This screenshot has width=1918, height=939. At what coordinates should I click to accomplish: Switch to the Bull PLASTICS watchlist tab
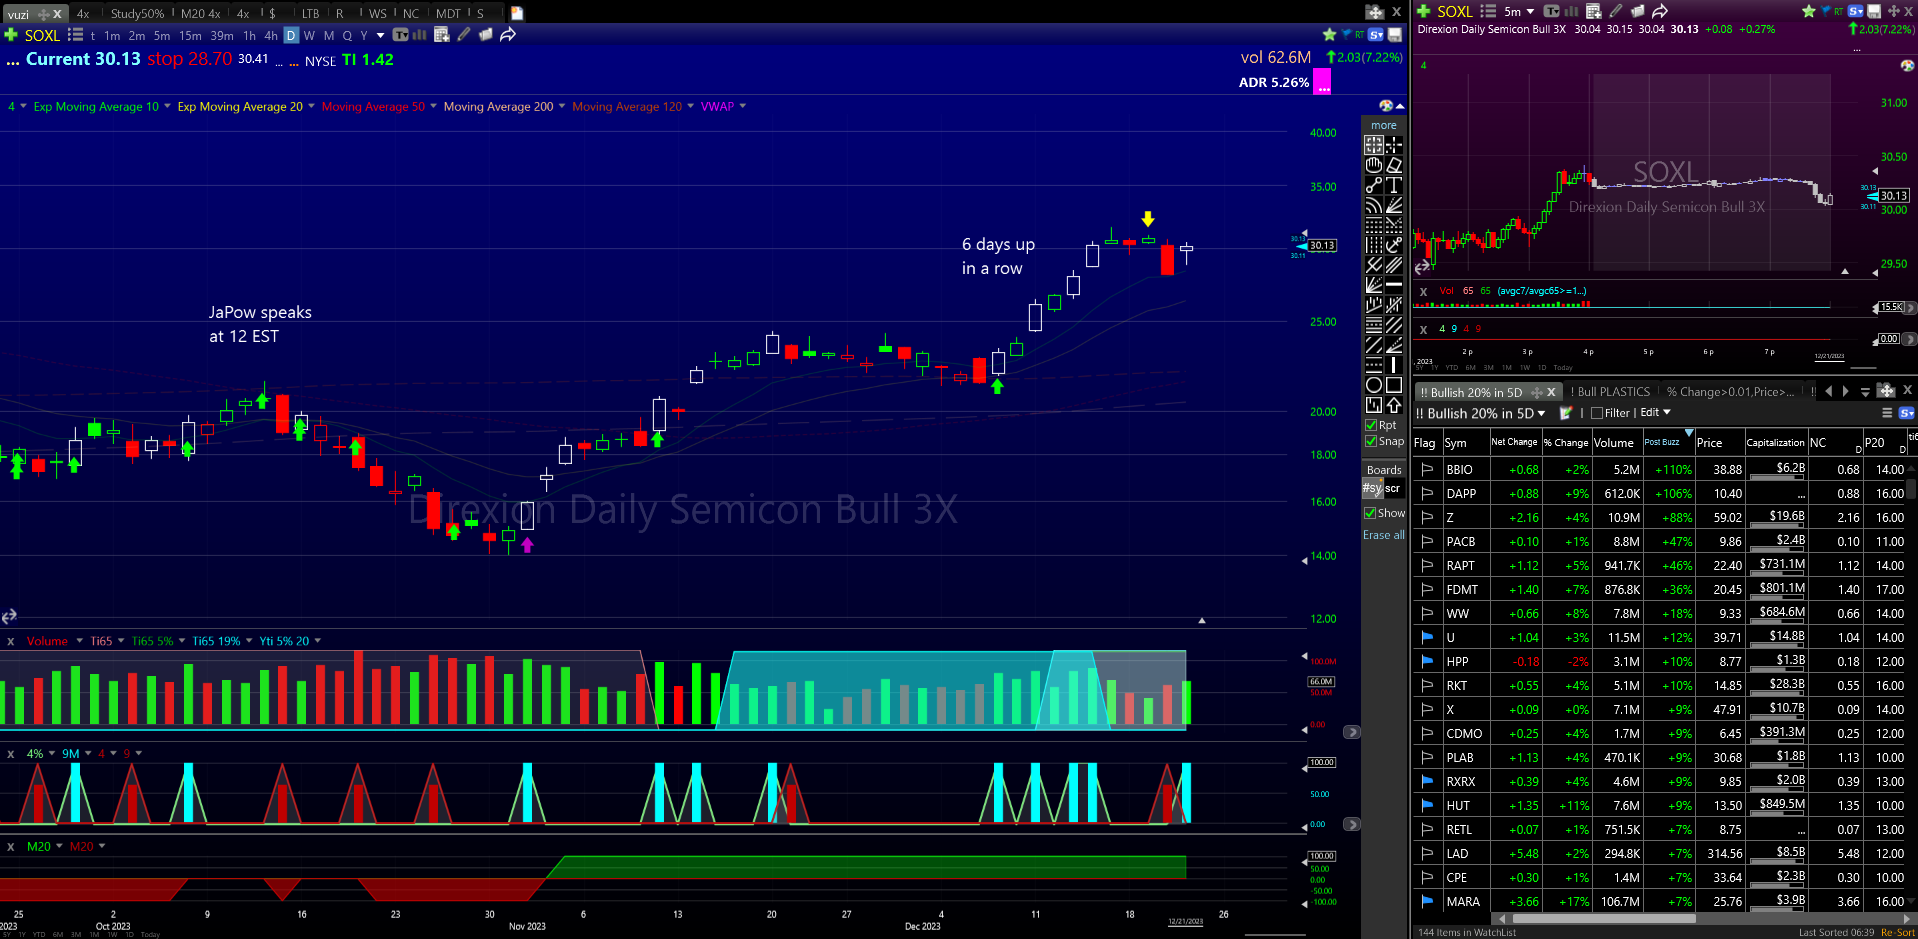click(1613, 392)
